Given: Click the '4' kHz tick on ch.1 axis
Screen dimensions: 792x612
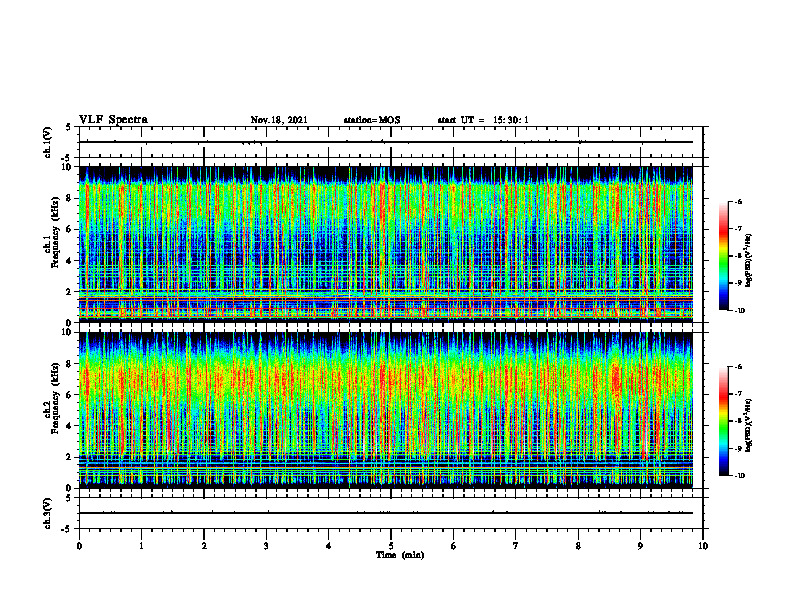Looking at the screenshot, I should (69, 261).
